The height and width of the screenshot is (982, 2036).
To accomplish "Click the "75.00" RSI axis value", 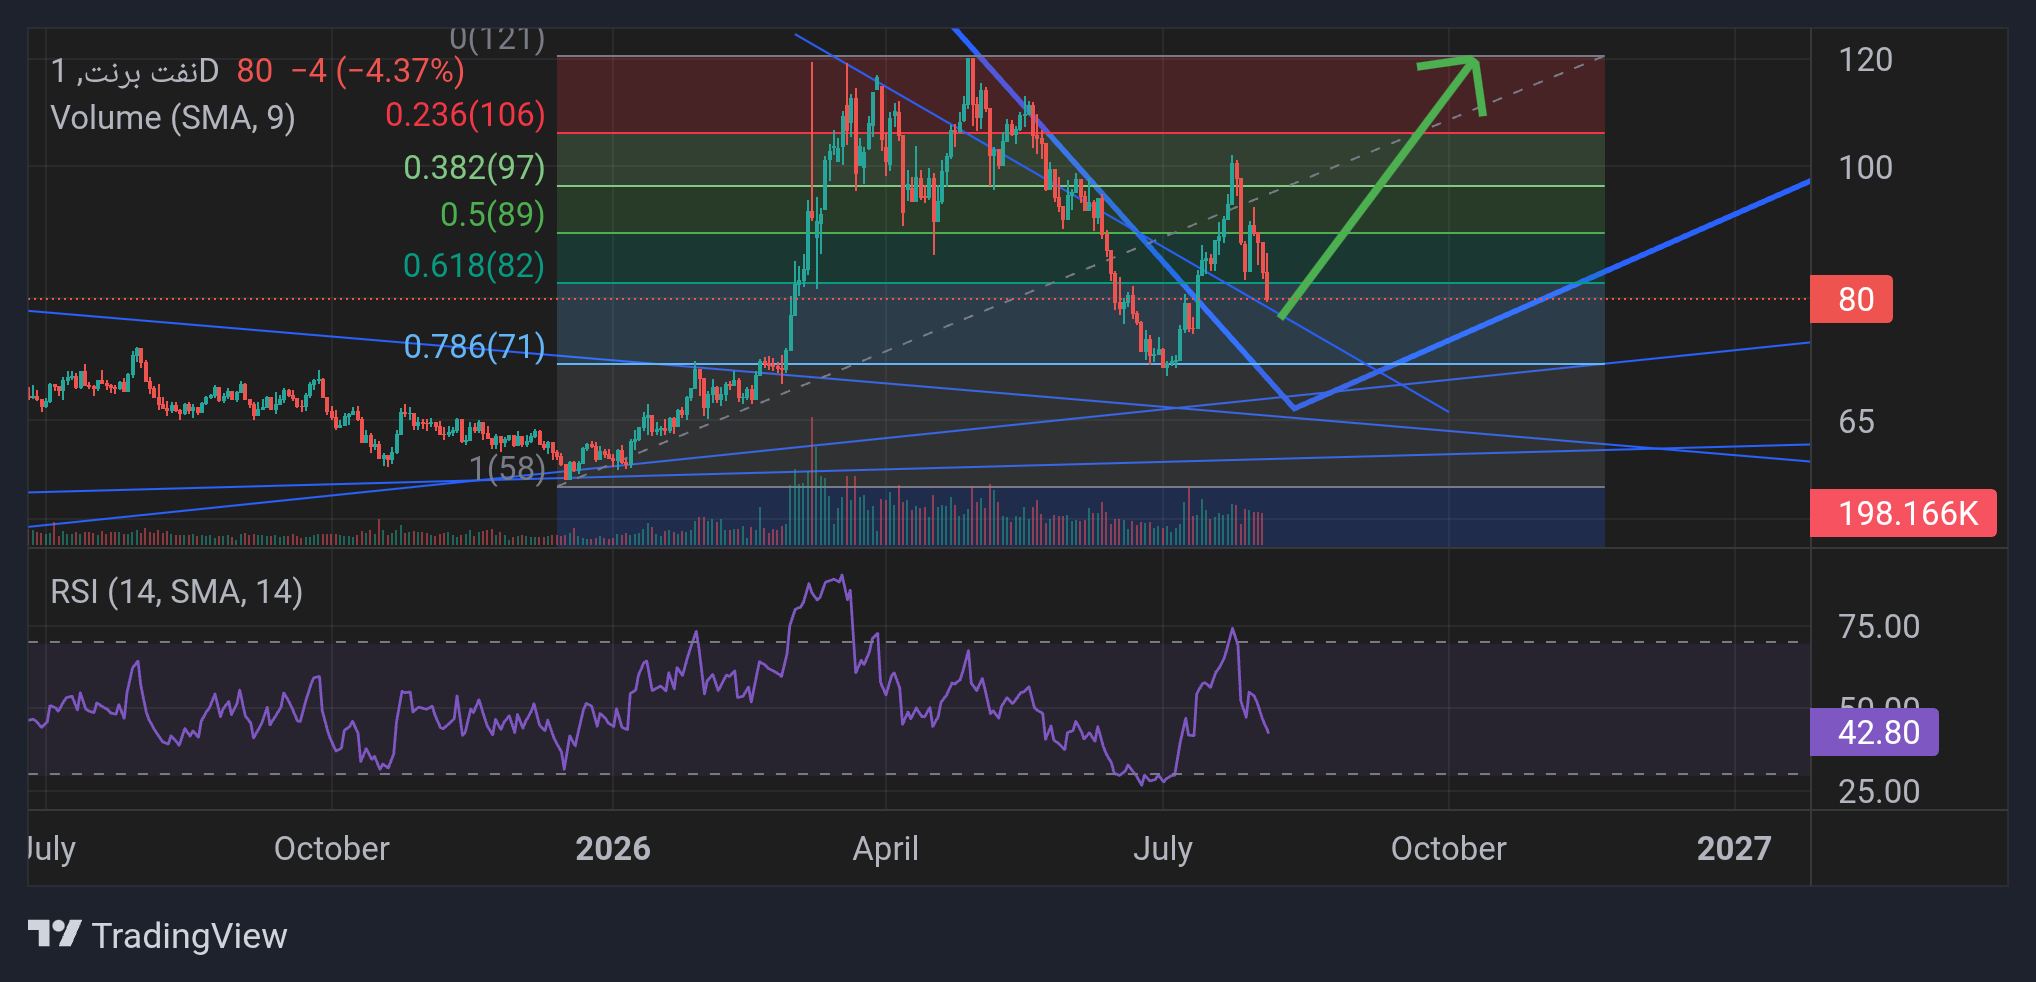I will click(x=1879, y=627).
